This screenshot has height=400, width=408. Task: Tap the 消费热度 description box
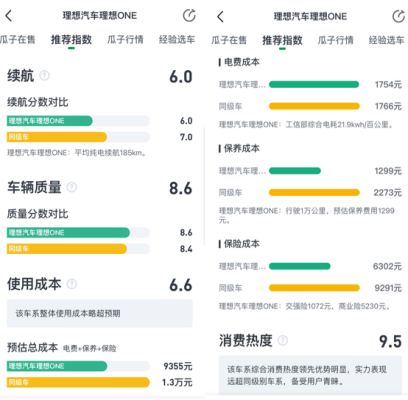pyautogui.click(x=310, y=375)
